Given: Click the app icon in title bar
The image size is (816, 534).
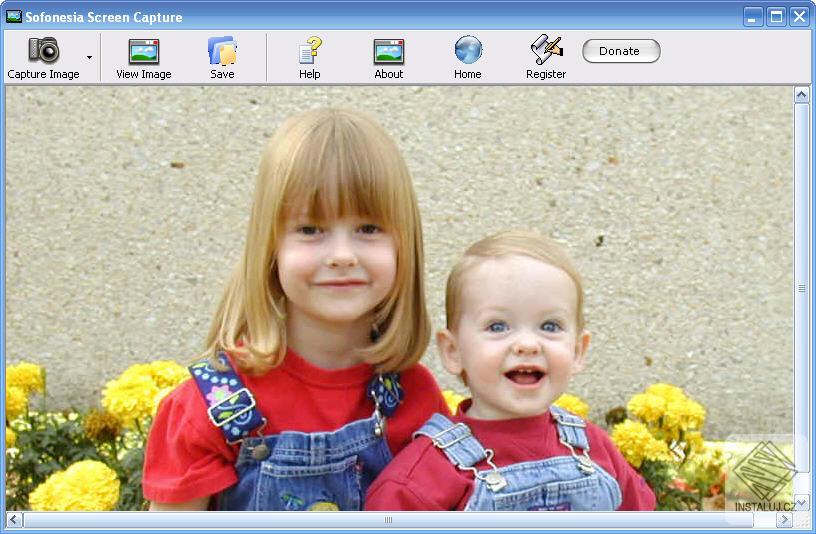Looking at the screenshot, I should (14, 17).
